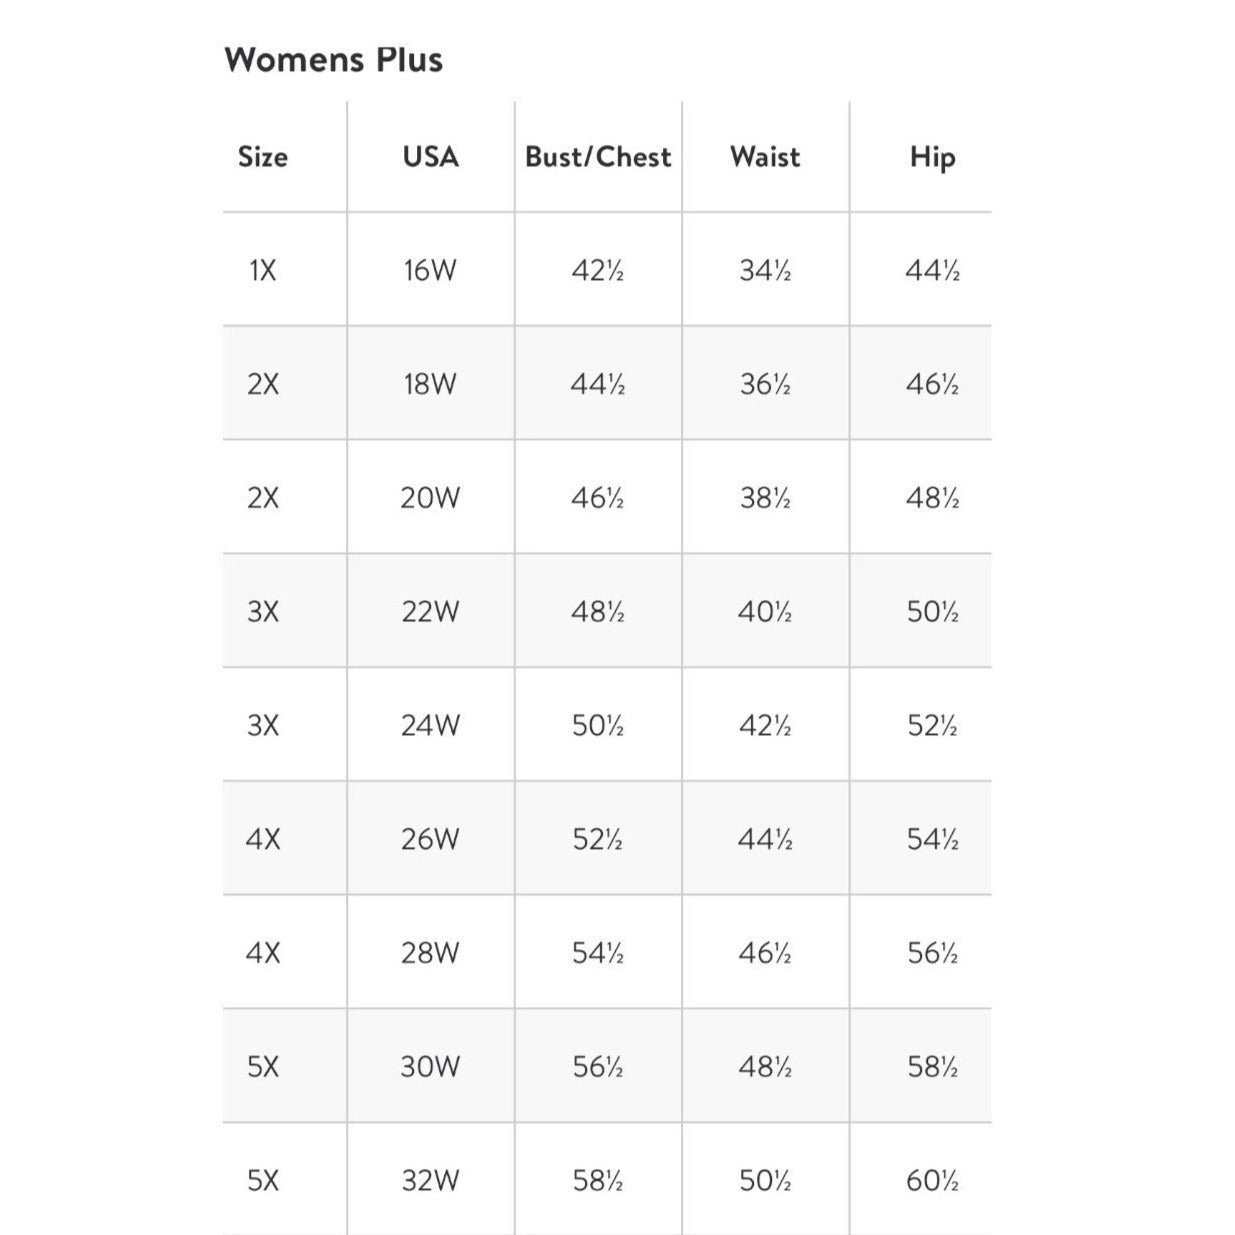Click the 28W USA size cell

click(430, 953)
